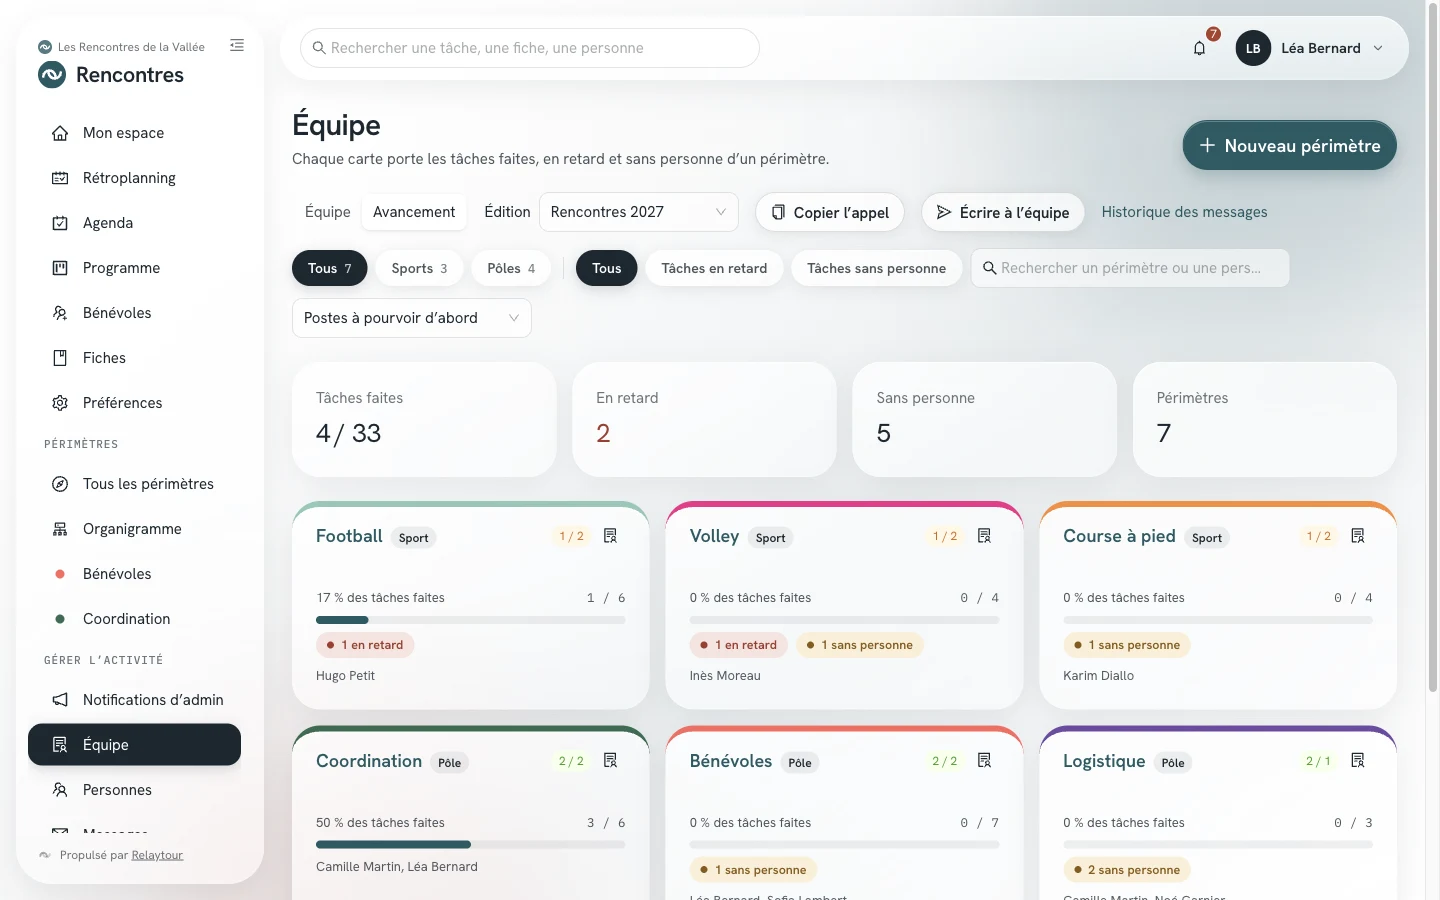Show only Tâches sans personne
Viewport: 1440px width, 900px height.
click(x=876, y=268)
